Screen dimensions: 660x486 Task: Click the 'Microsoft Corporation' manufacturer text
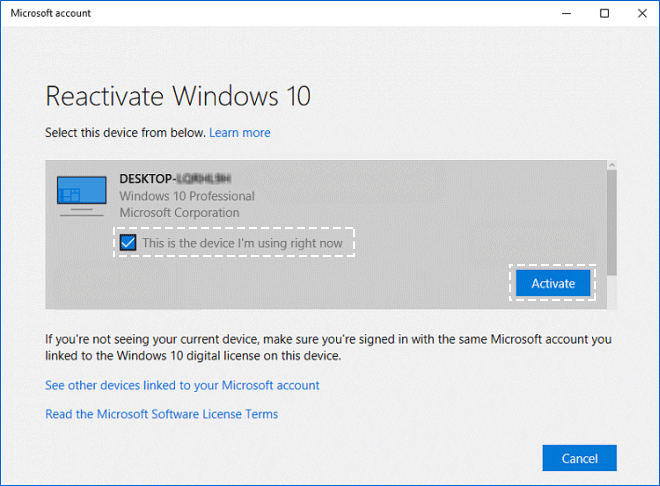tap(179, 212)
